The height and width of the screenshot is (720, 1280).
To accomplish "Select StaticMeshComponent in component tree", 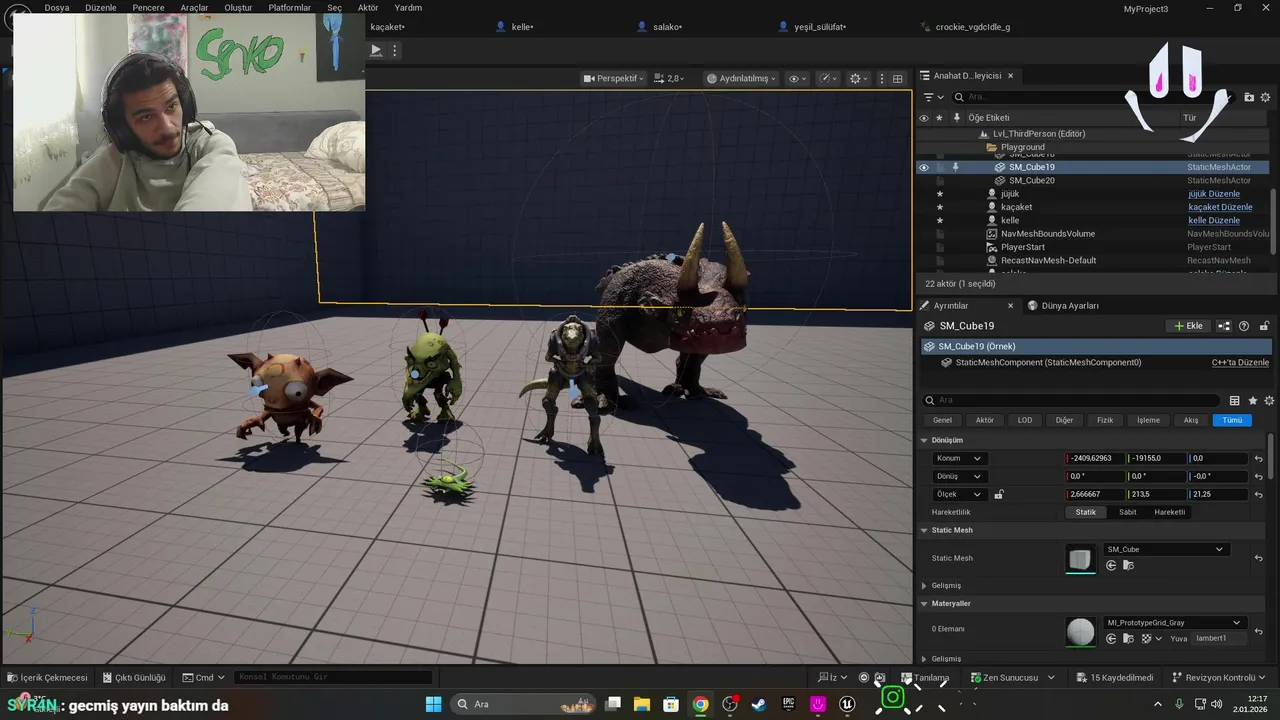I will point(1047,362).
